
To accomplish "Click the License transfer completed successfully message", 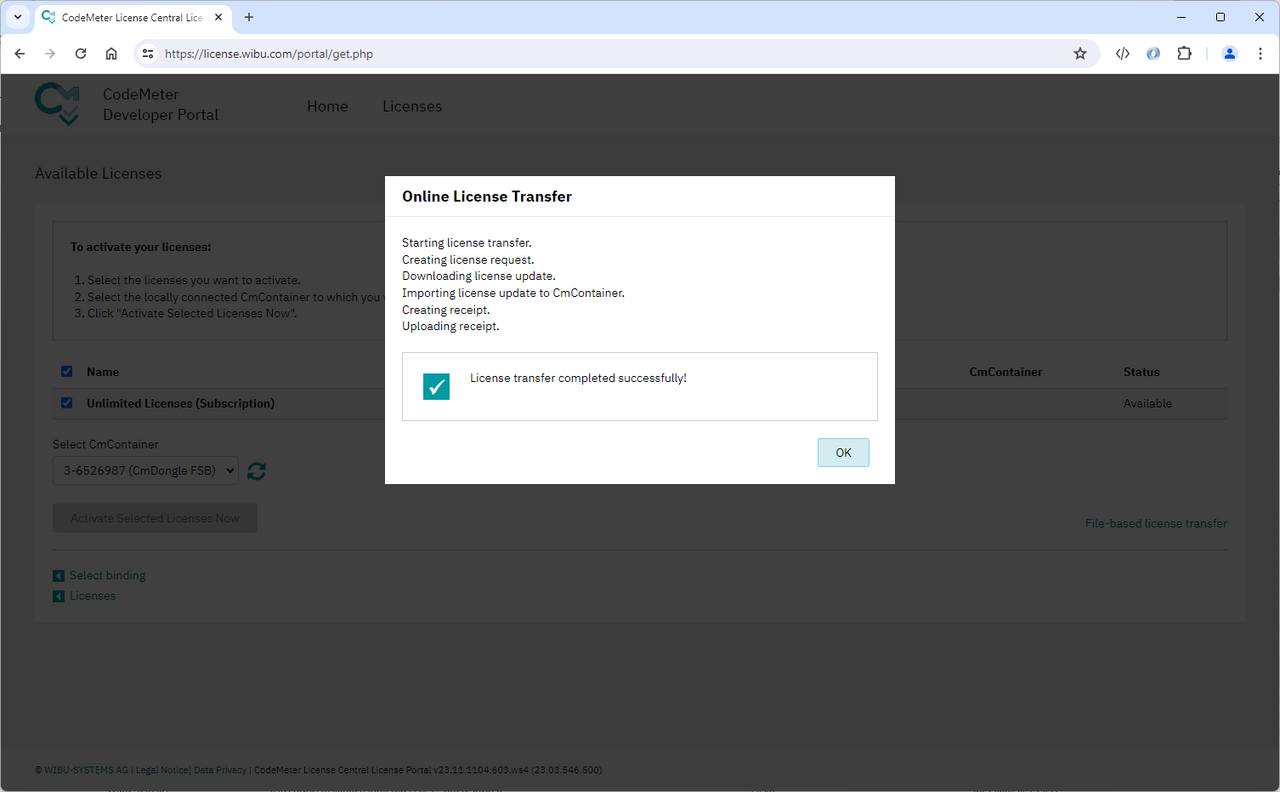I will click(578, 378).
